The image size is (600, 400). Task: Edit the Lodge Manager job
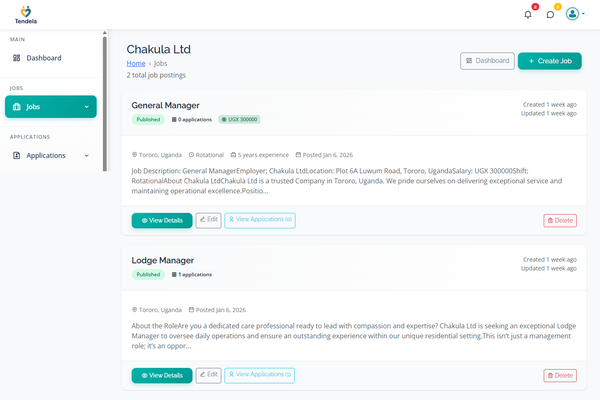(208, 375)
